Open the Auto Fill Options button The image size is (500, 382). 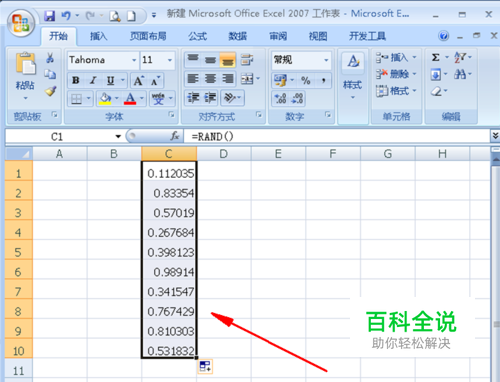click(205, 366)
